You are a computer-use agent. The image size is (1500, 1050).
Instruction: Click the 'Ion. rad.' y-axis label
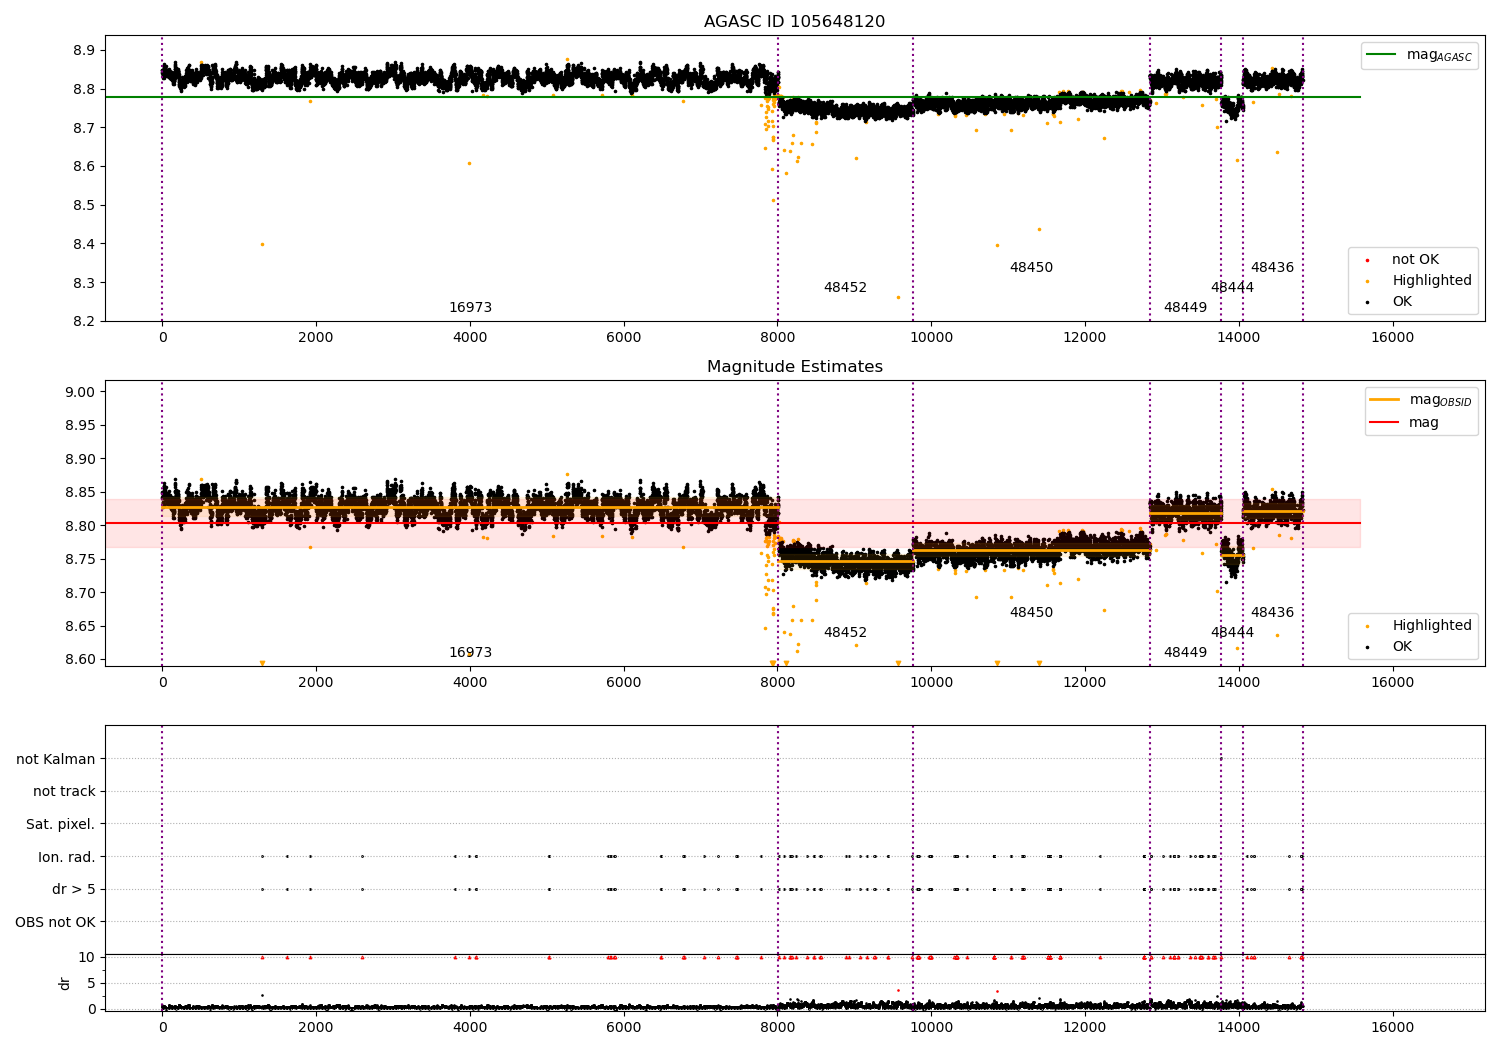(x=67, y=857)
